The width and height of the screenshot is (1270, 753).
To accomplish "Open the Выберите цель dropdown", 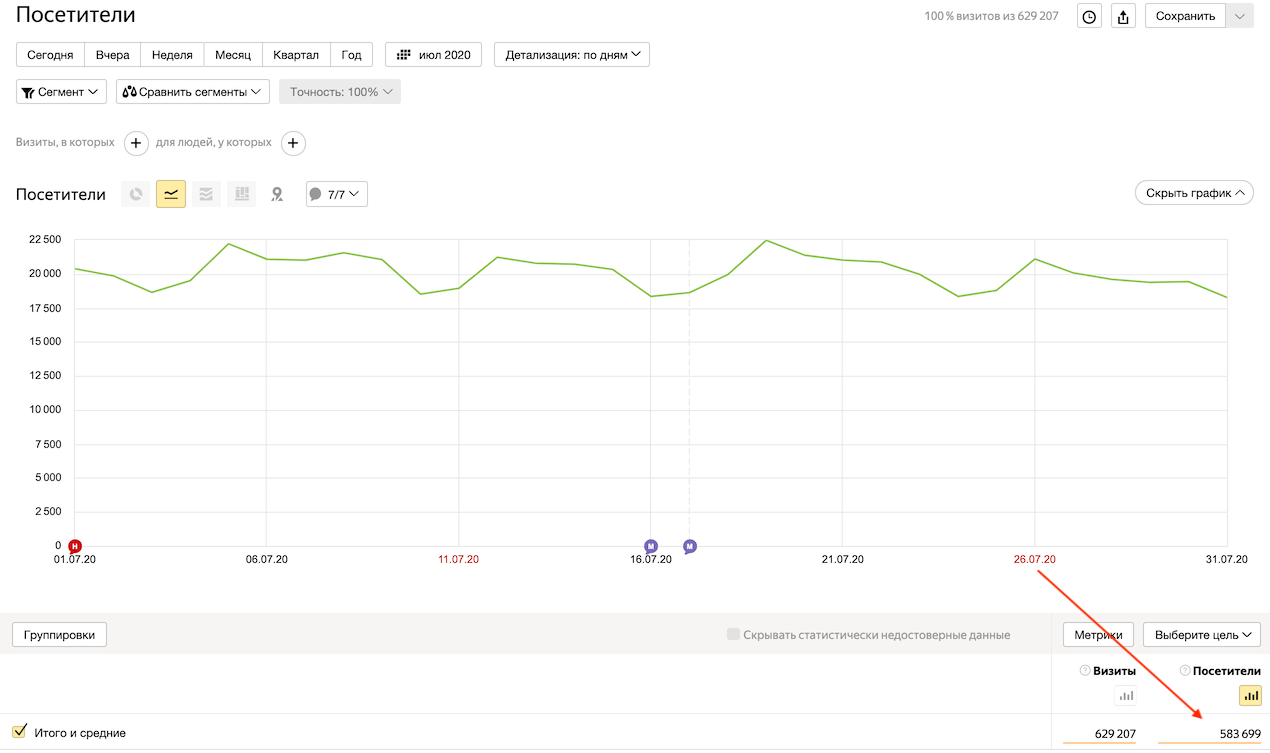I will [x=1201, y=635].
